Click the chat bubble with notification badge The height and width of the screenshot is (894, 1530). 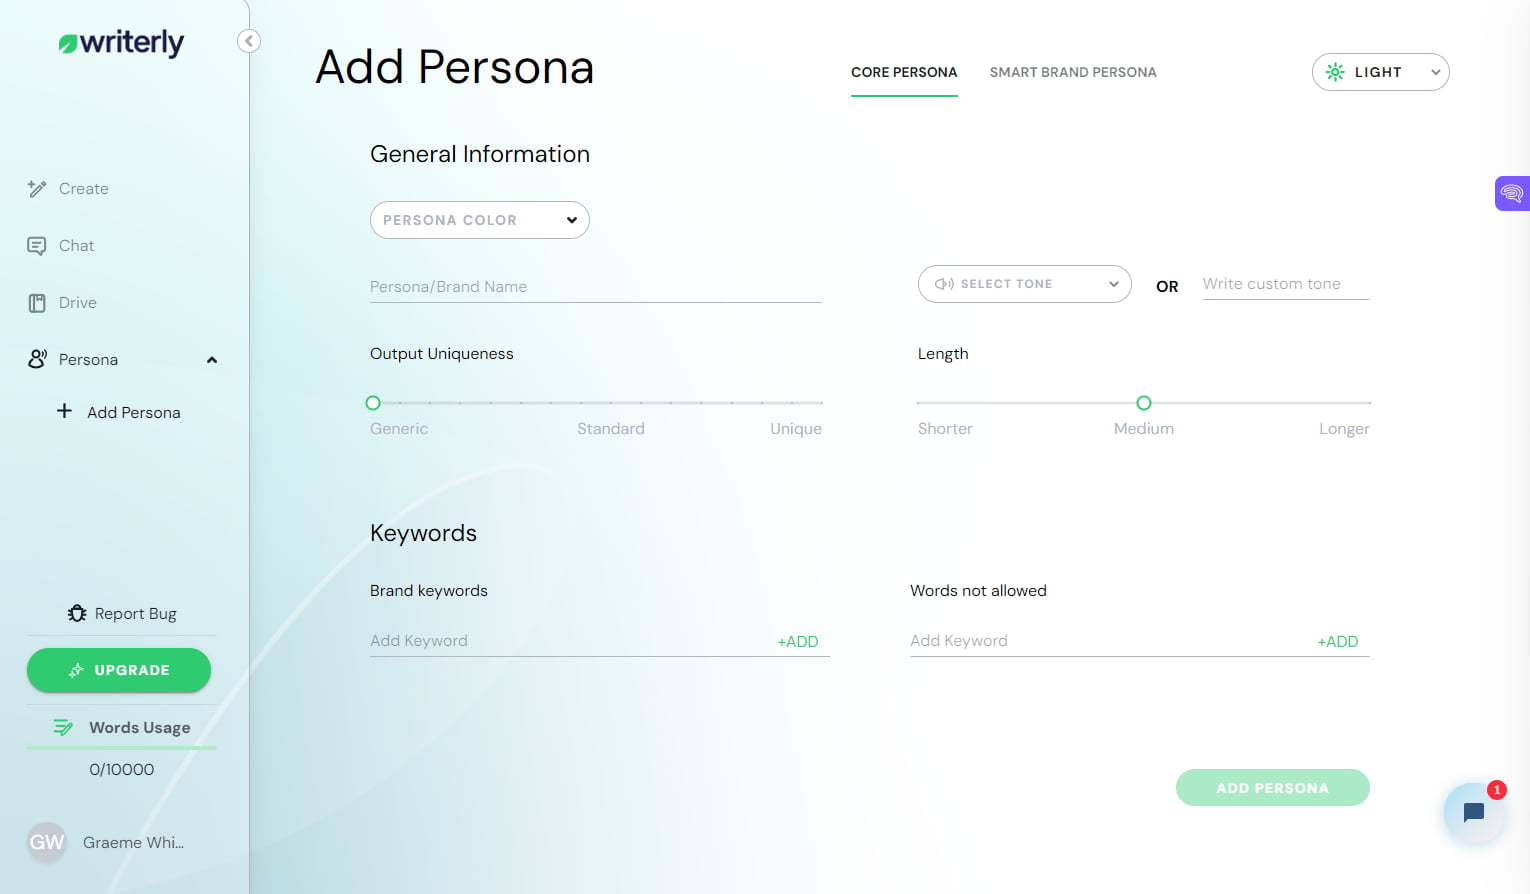(1474, 812)
